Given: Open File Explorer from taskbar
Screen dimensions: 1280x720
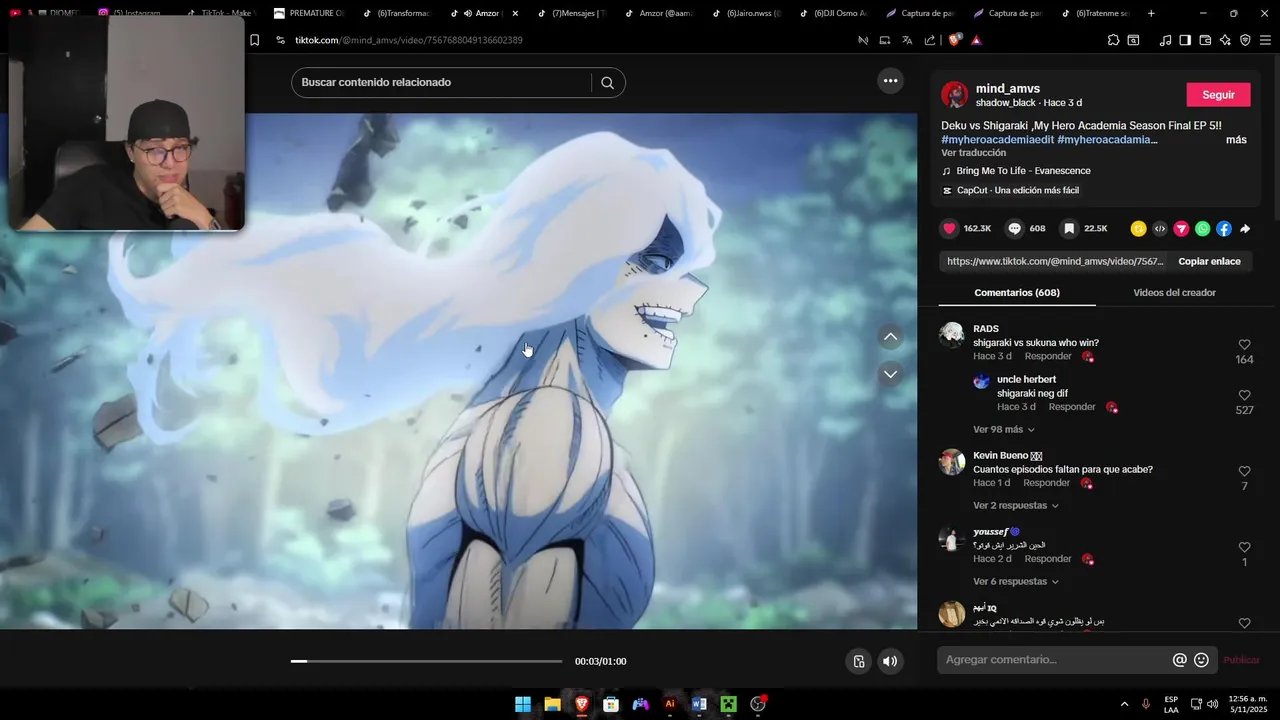Looking at the screenshot, I should pyautogui.click(x=552, y=704).
